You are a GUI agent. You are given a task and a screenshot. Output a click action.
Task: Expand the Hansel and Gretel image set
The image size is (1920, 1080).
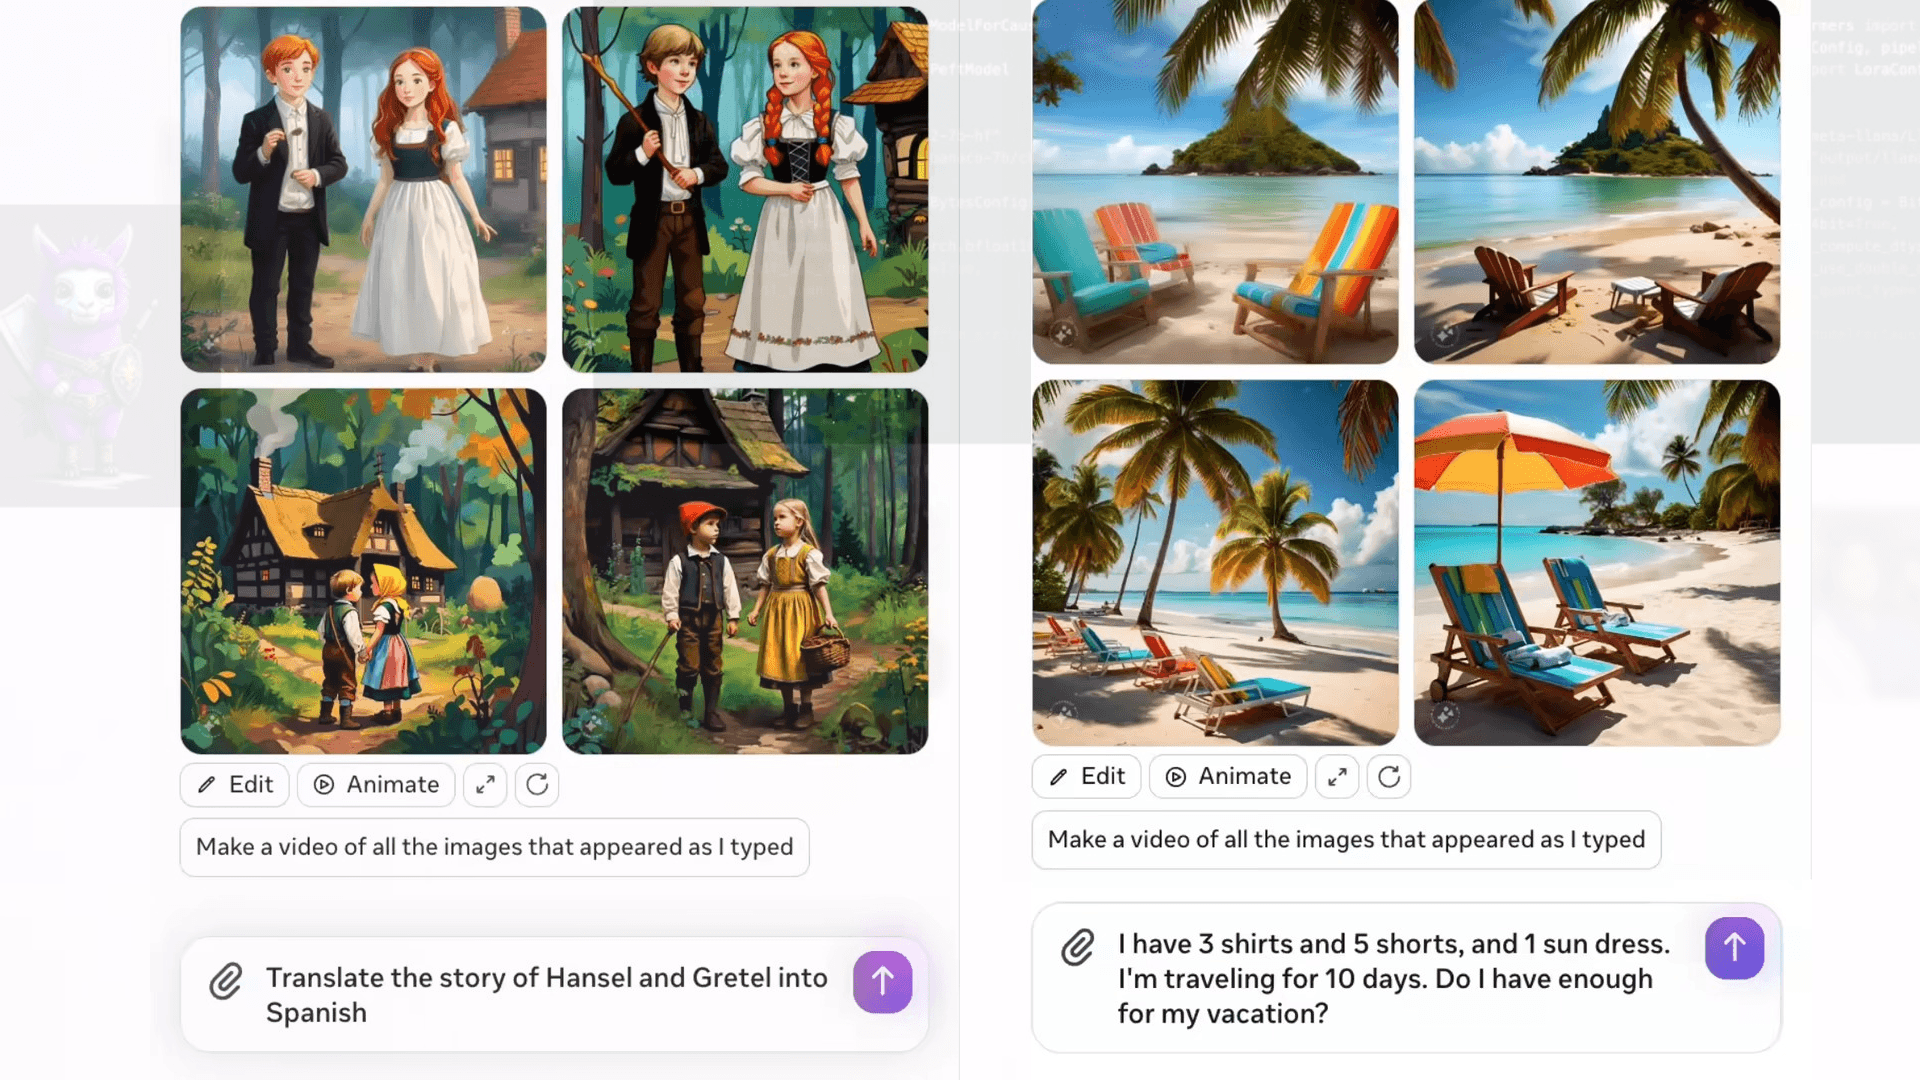click(x=485, y=785)
